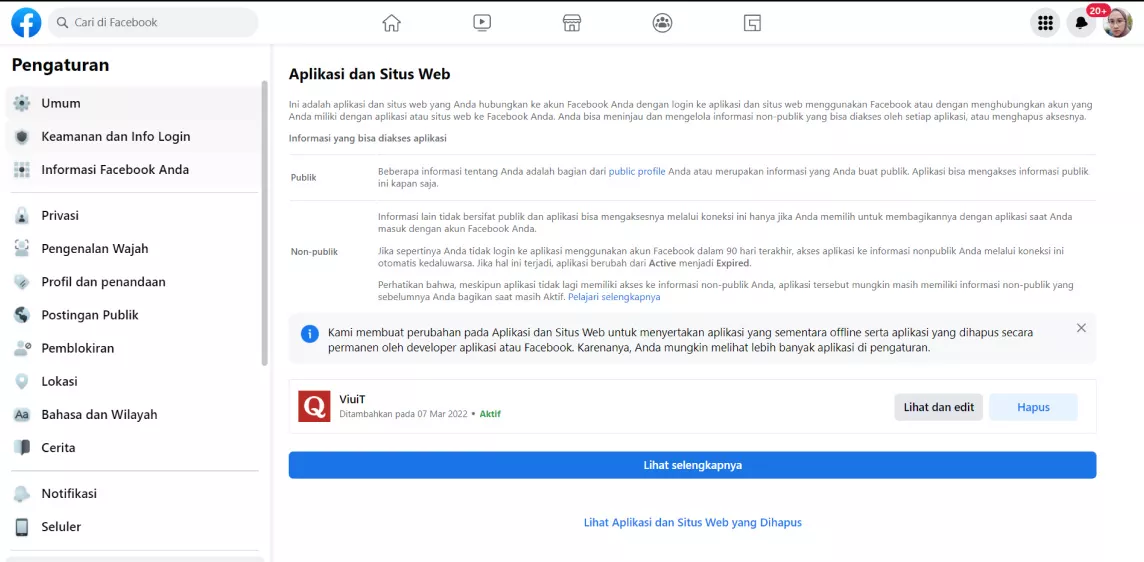Open Informasi Facebook Anda settings
Viewport: 1144px width, 562px height.
tap(133, 170)
